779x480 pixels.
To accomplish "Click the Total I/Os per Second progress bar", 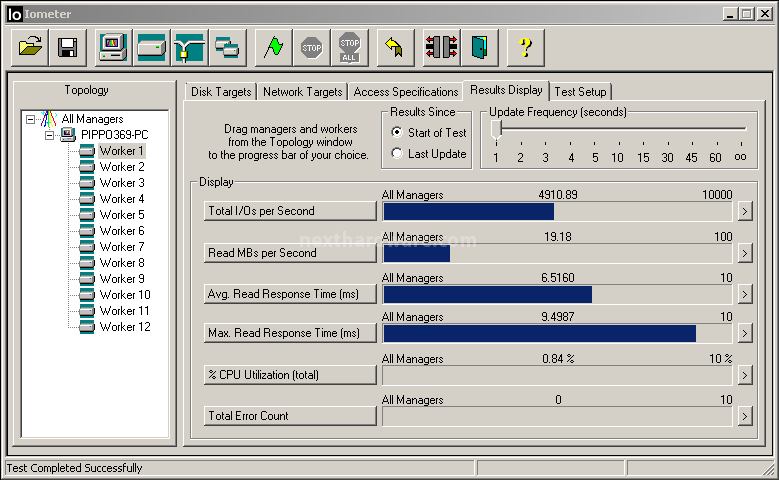I will point(557,212).
